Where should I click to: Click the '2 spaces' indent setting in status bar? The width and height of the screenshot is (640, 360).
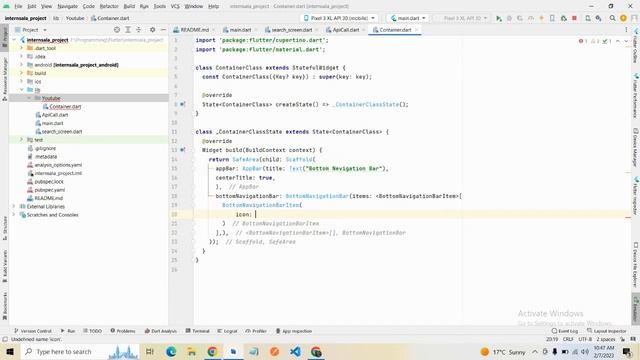(x=606, y=339)
